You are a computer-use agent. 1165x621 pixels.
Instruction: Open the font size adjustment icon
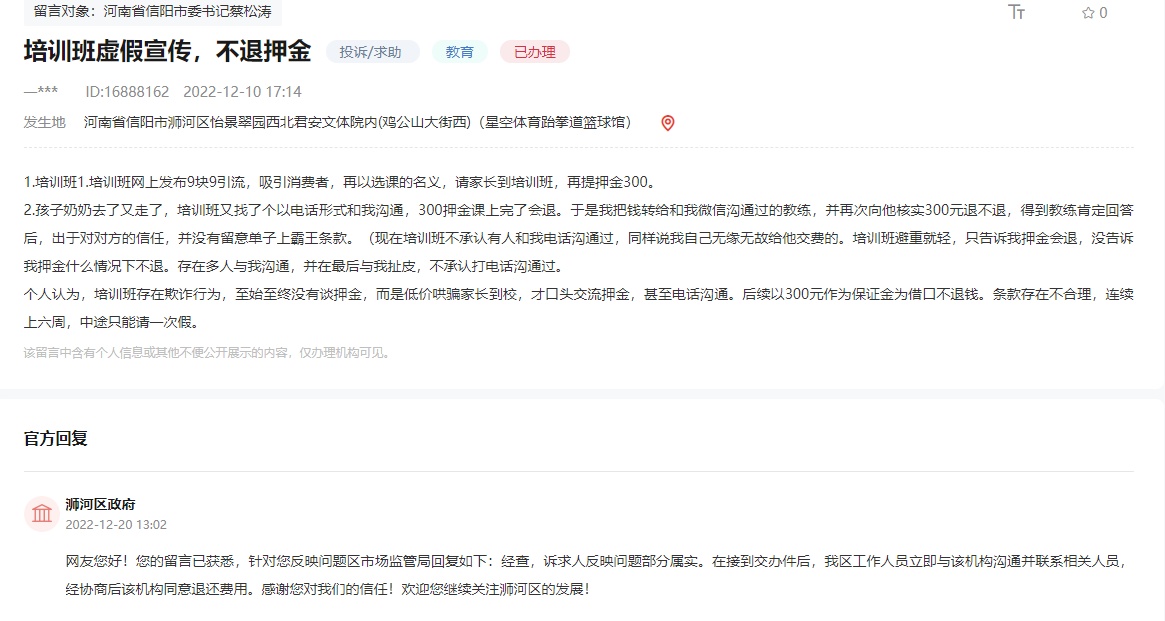point(1017,12)
